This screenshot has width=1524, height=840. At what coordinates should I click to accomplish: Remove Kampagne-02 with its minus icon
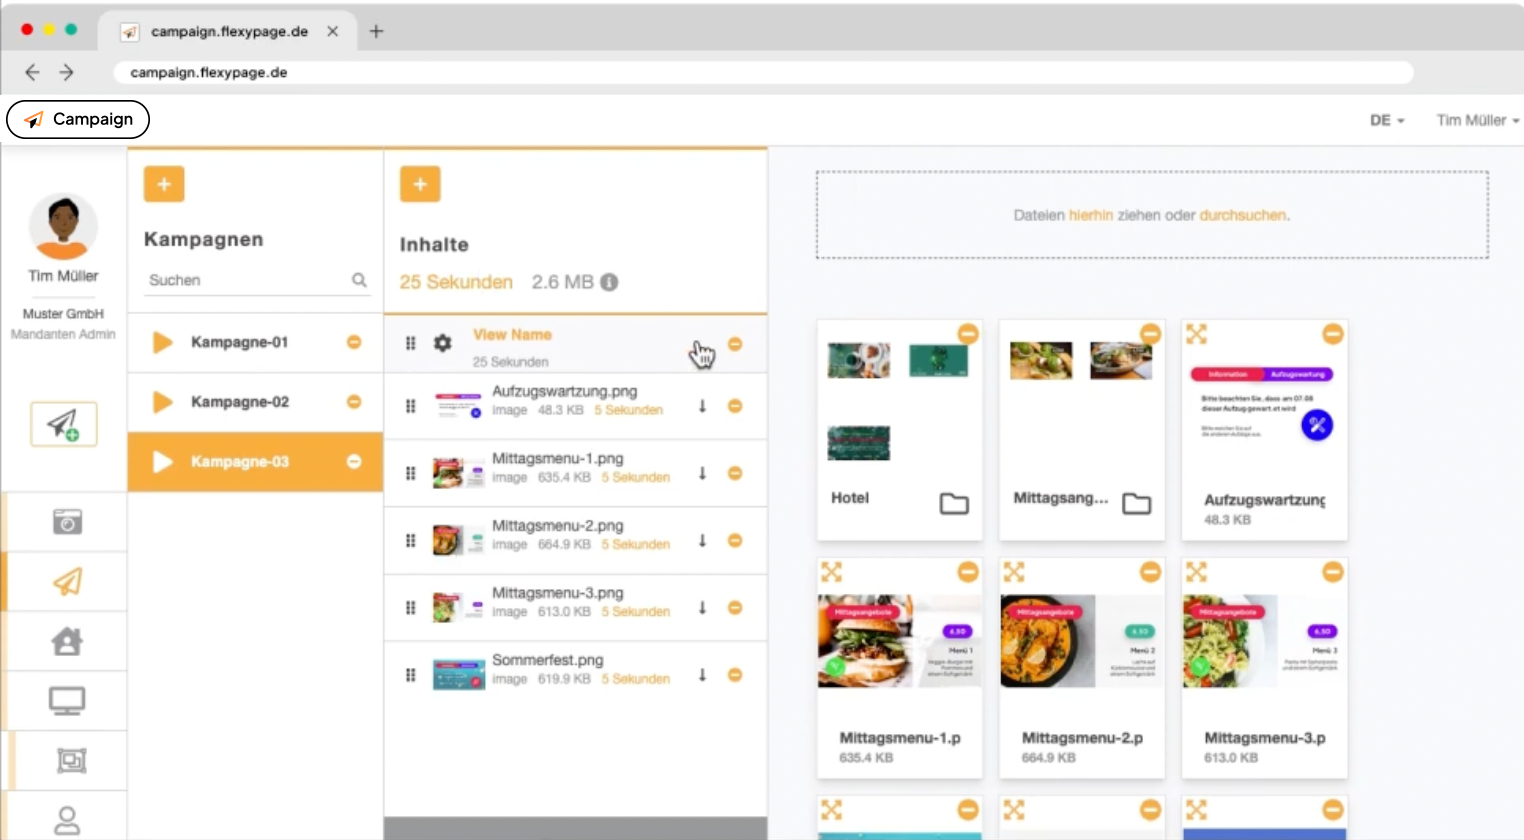click(x=354, y=402)
